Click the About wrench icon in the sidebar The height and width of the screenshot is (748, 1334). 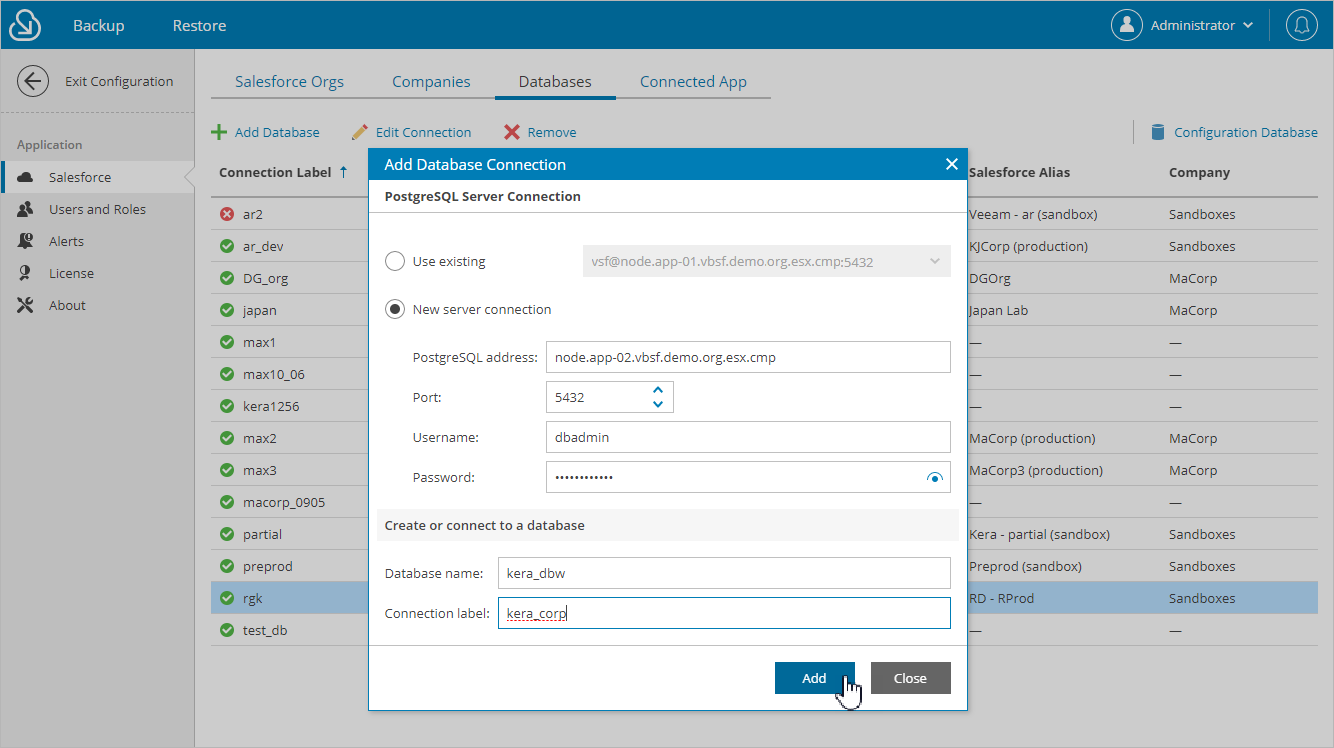[26, 305]
